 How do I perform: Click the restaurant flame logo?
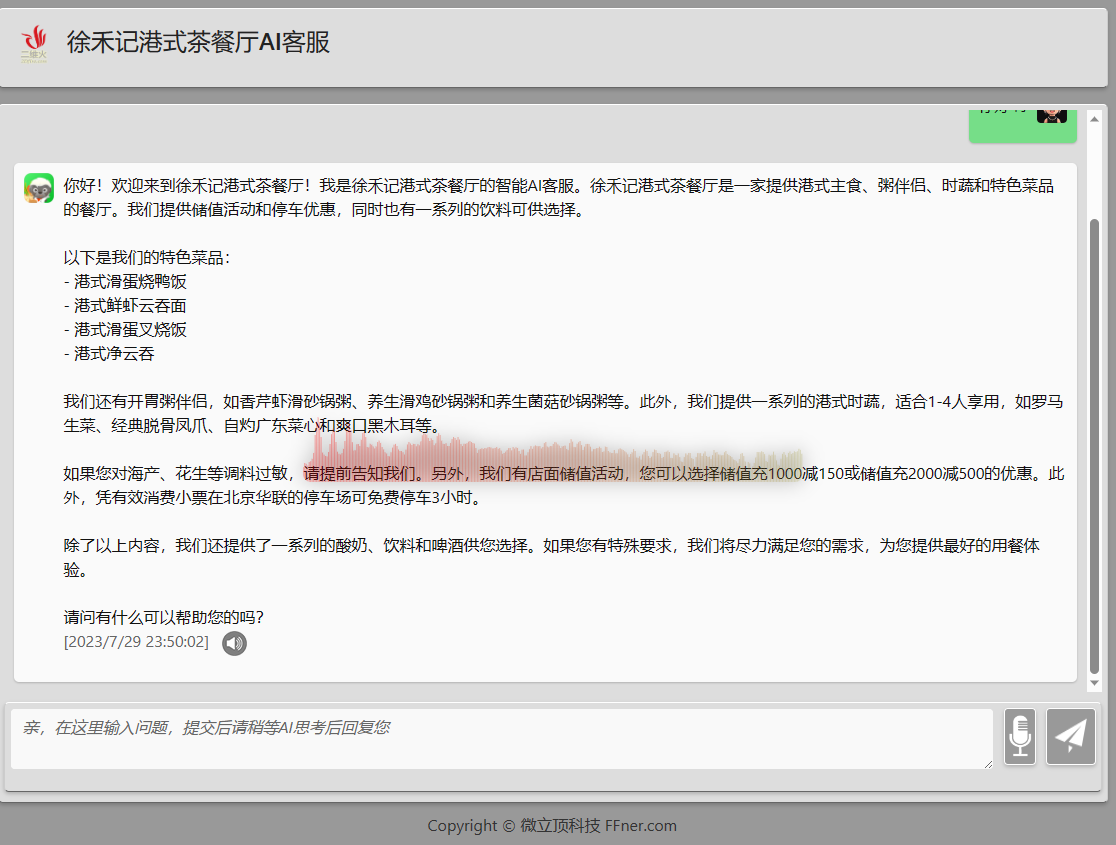click(x=35, y=43)
